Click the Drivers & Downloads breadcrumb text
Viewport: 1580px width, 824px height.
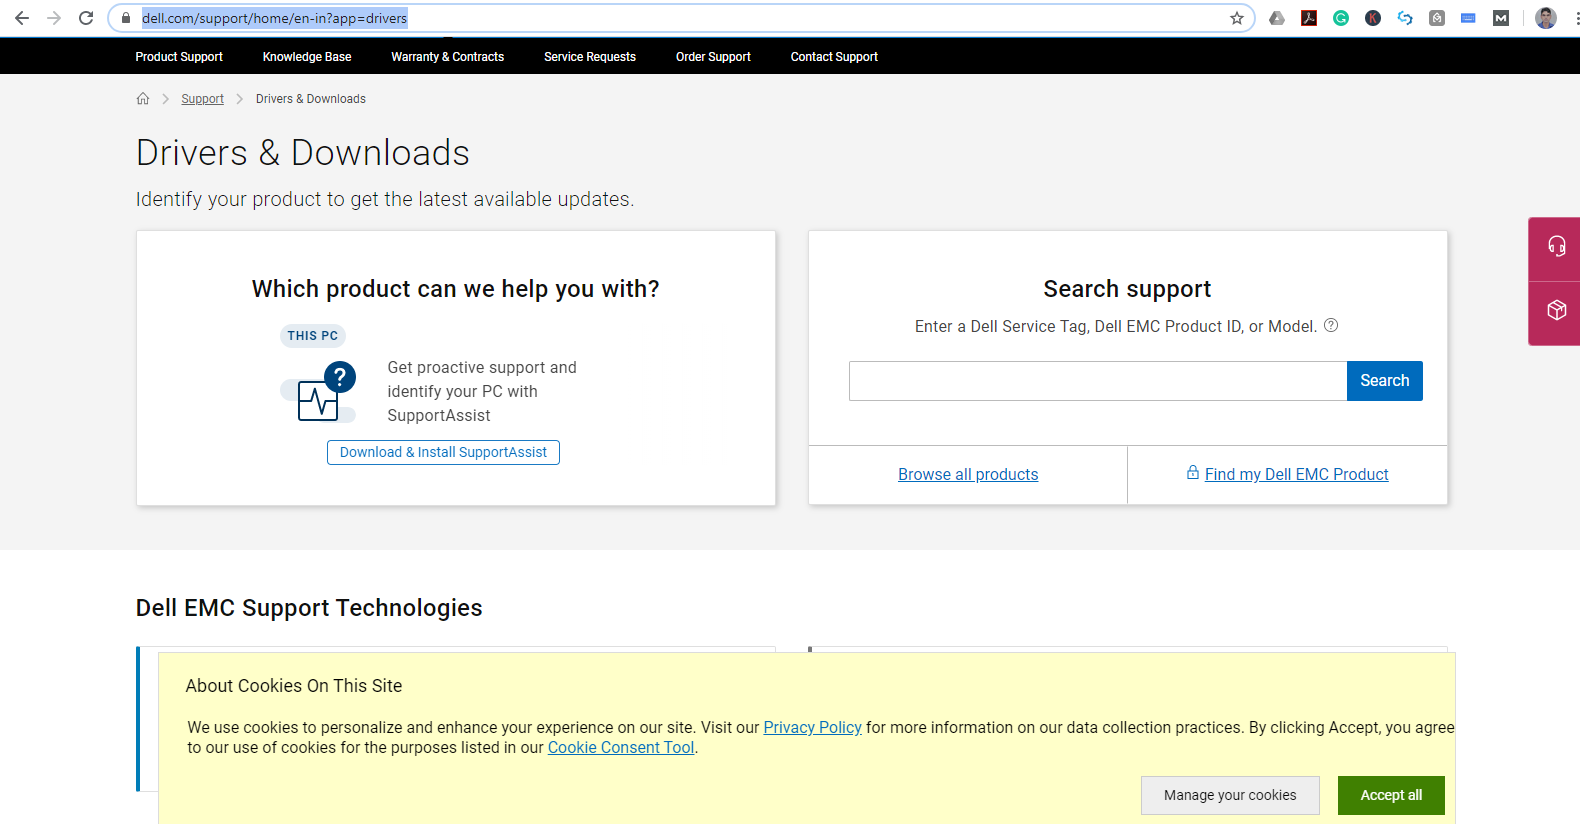311,99
